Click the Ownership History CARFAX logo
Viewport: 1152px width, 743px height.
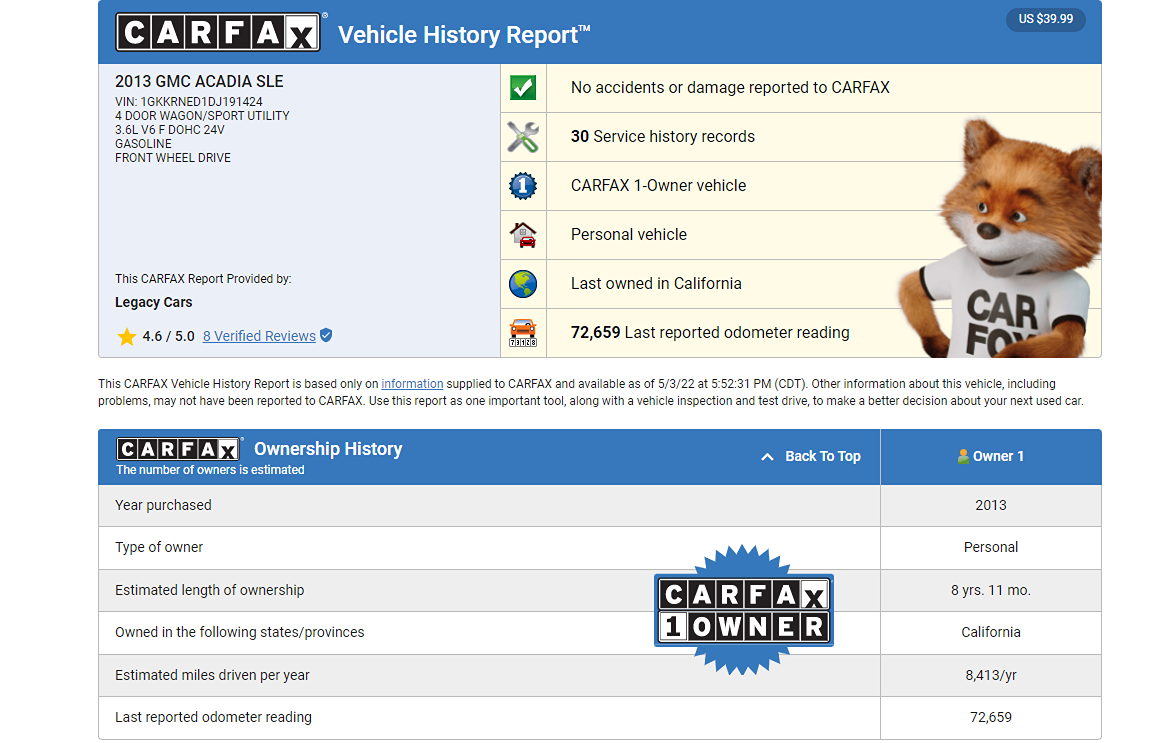(x=178, y=449)
